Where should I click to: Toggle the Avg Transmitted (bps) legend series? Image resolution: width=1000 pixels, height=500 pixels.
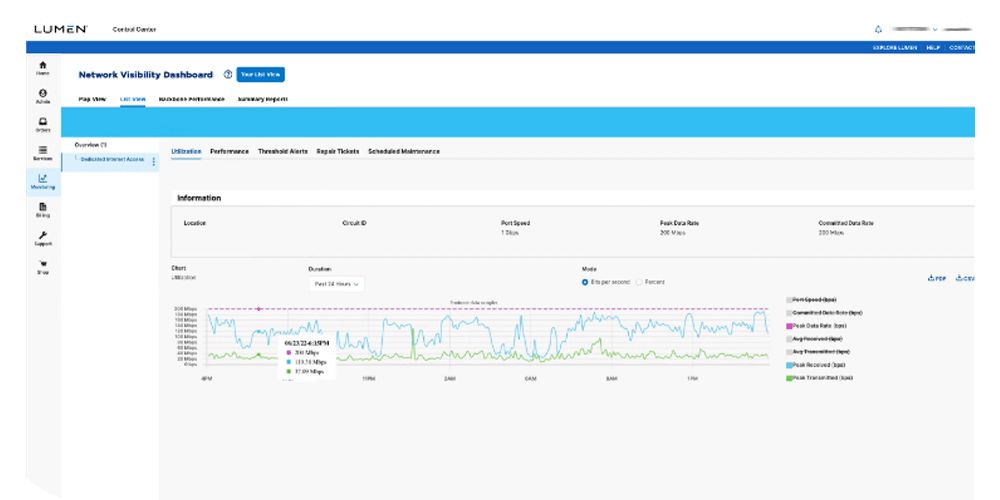click(818, 351)
